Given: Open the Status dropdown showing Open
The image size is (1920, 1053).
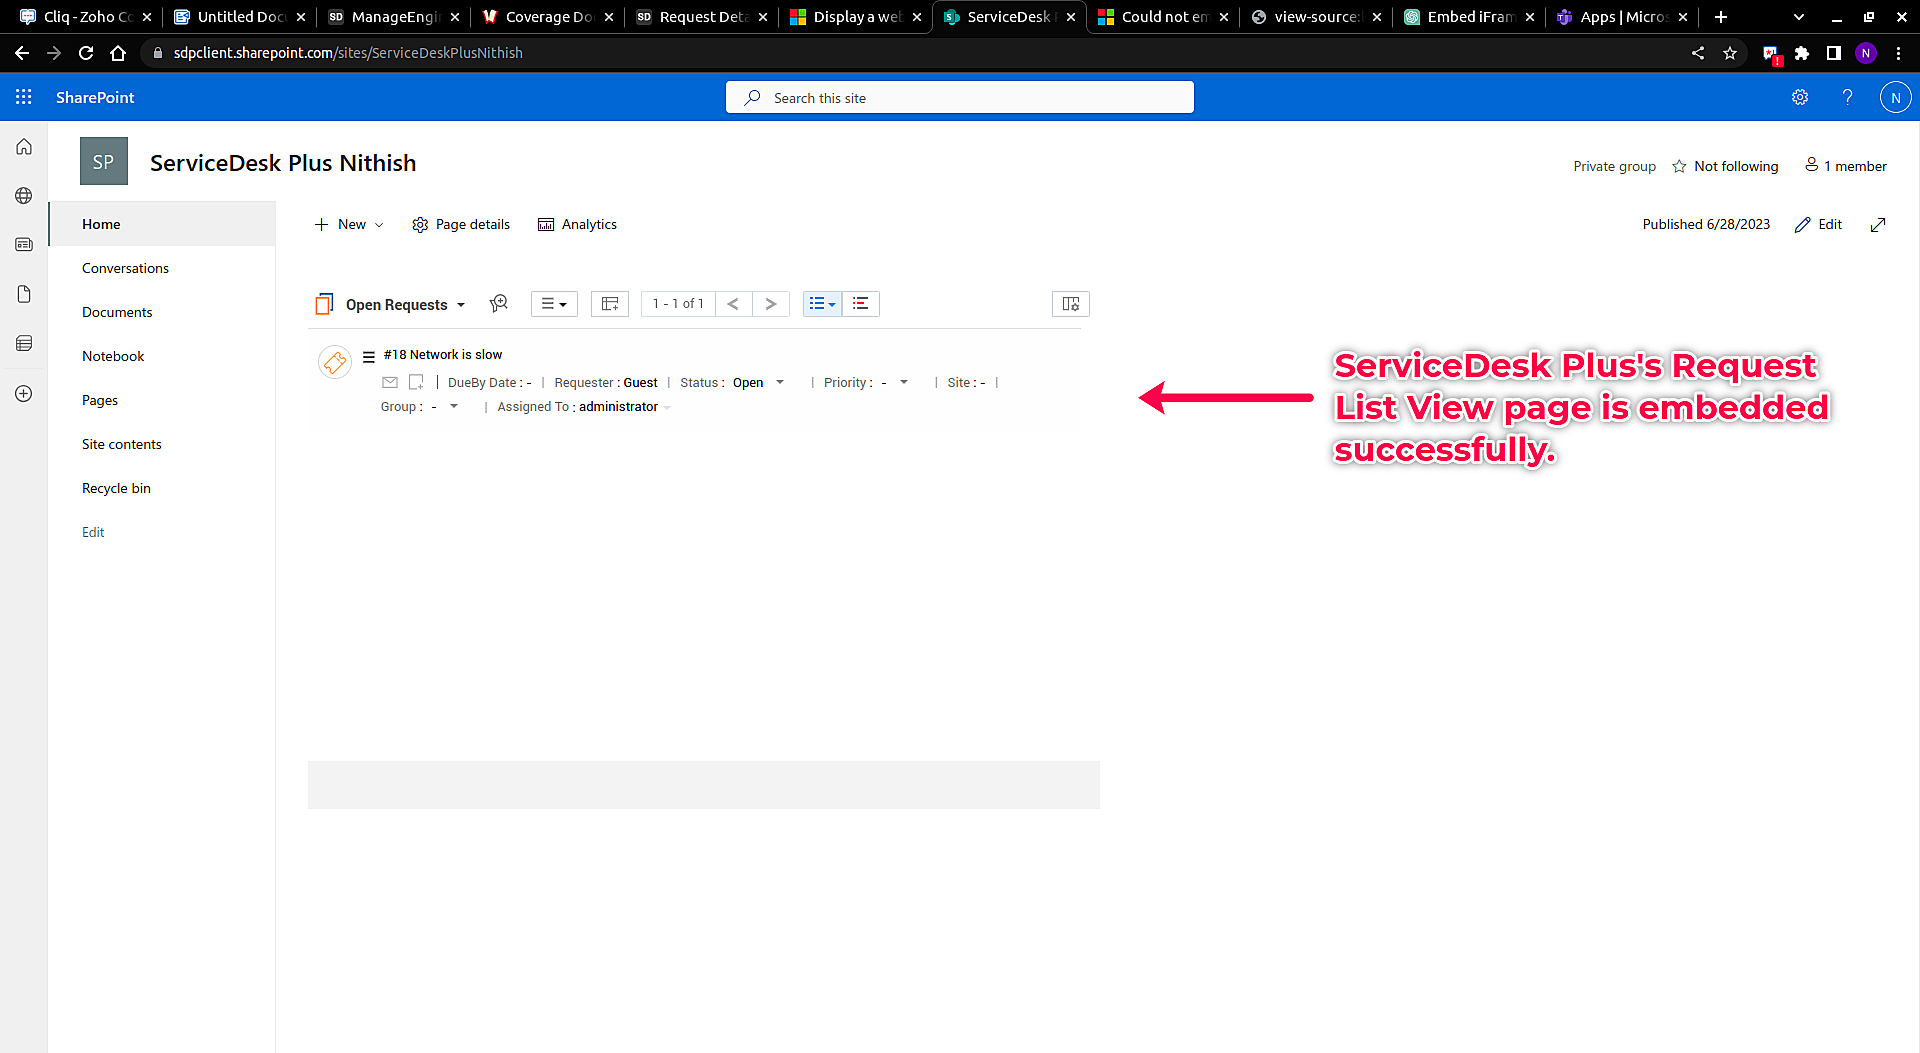Looking at the screenshot, I should [x=779, y=382].
